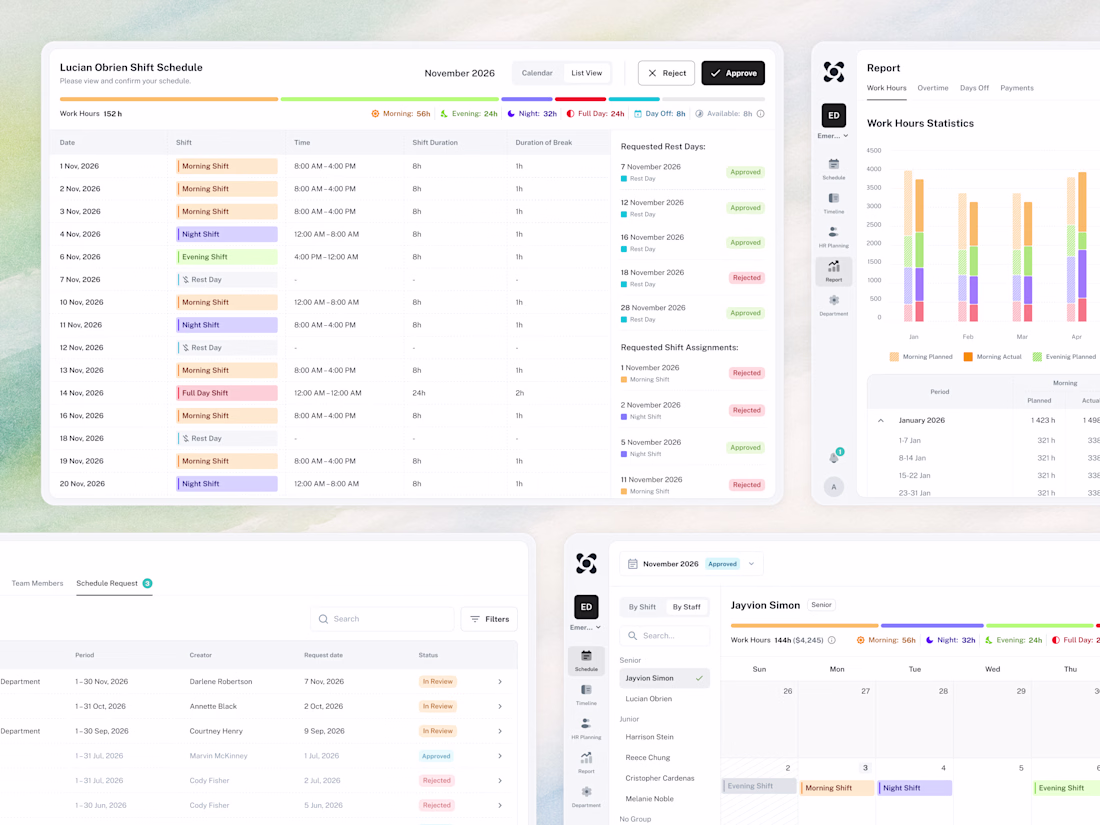The image size is (1100, 825).
Task: Click the Night 32h moon icon
Action: coord(511,114)
